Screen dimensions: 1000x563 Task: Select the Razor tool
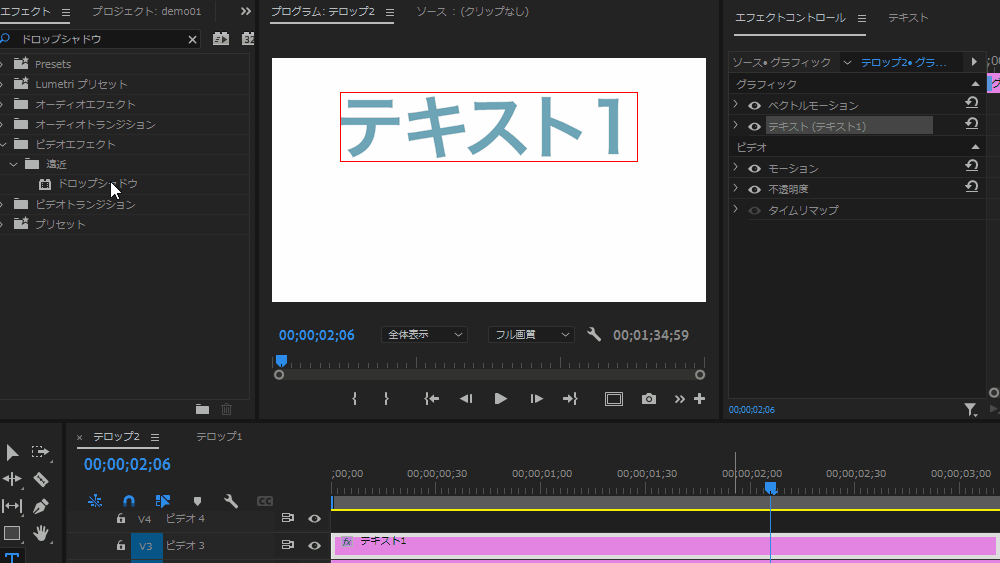click(x=40, y=479)
